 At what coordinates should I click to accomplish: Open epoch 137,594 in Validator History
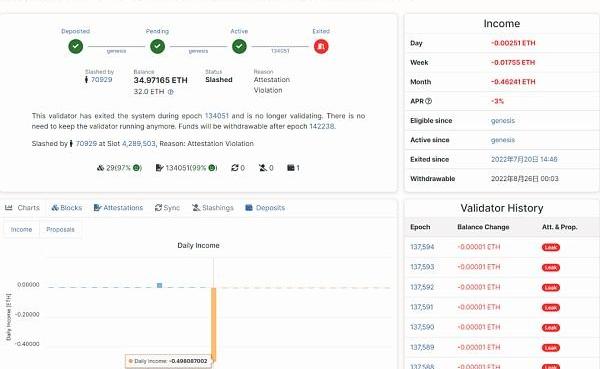[x=422, y=247]
